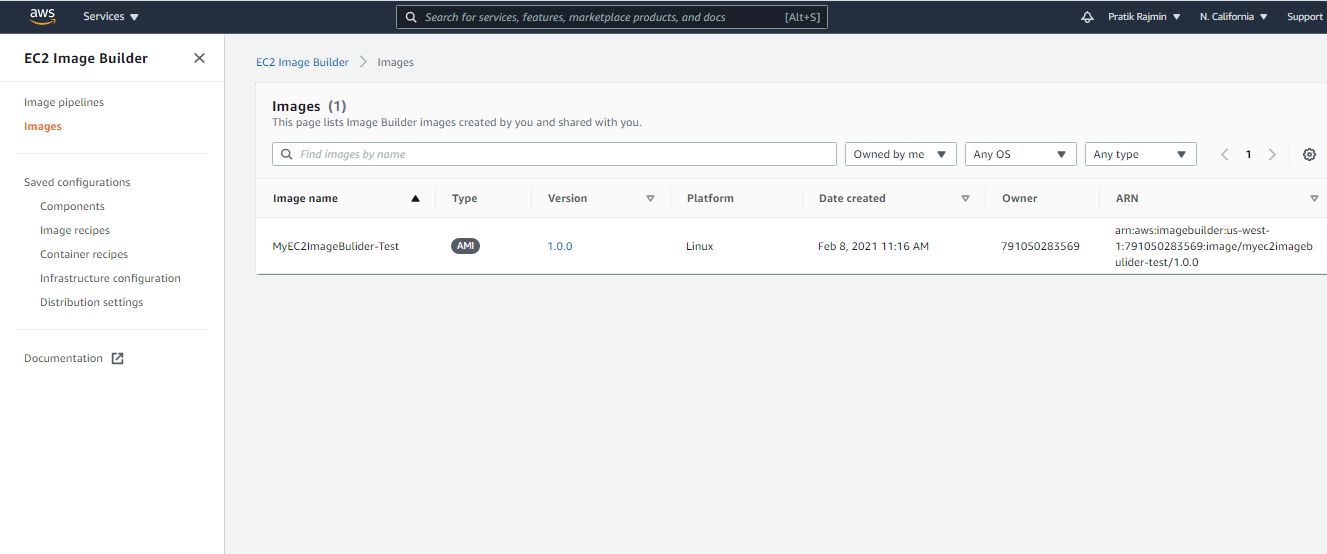Open the Owned by me filter dropdown
Image resolution: width=1327 pixels, height=554 pixels.
[x=901, y=154]
